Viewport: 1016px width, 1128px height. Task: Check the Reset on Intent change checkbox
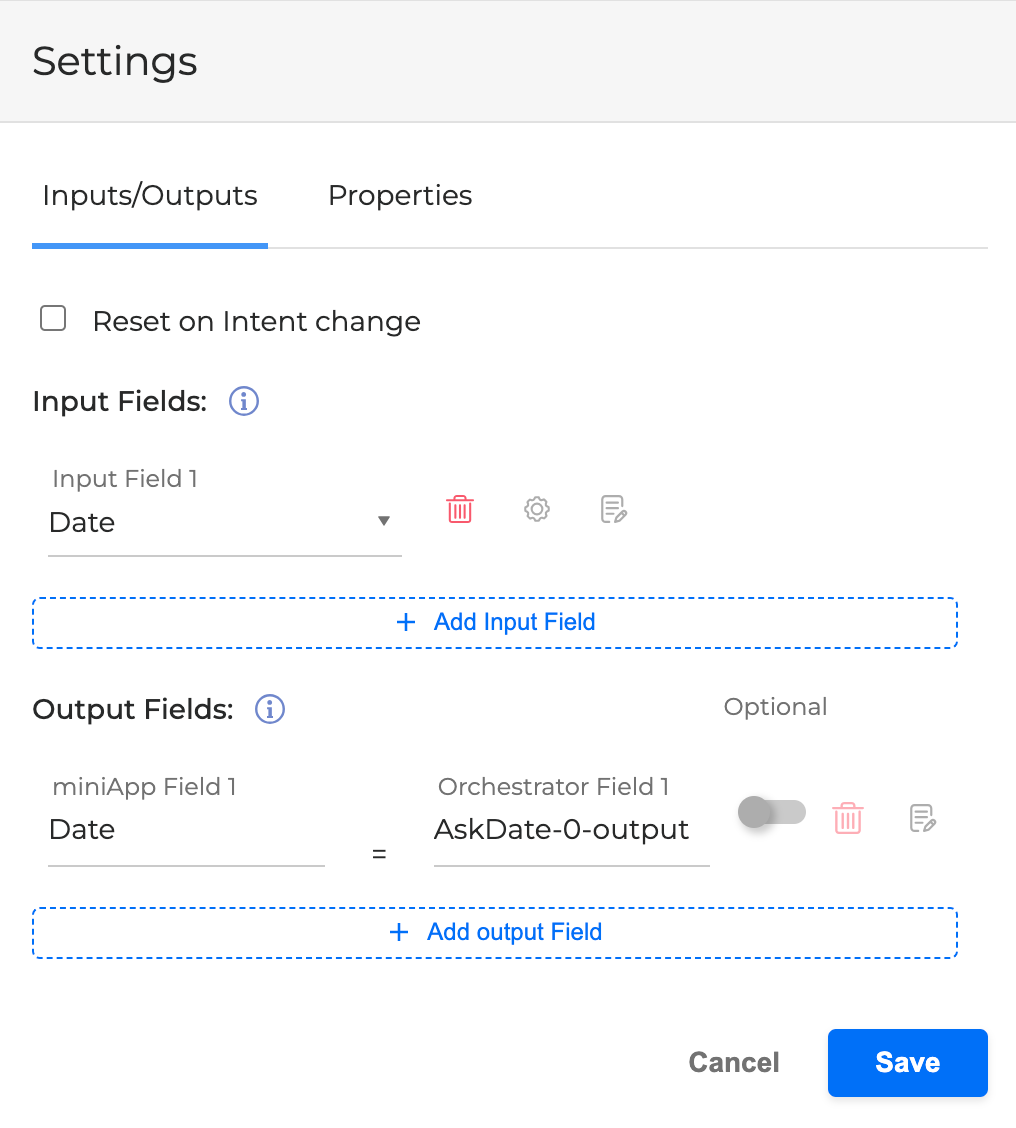[53, 319]
